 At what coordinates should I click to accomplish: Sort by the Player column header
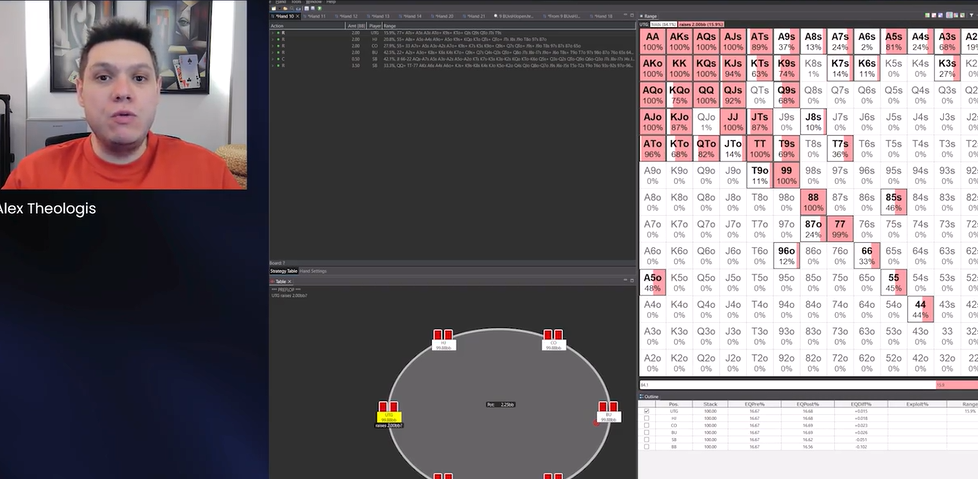[375, 26]
